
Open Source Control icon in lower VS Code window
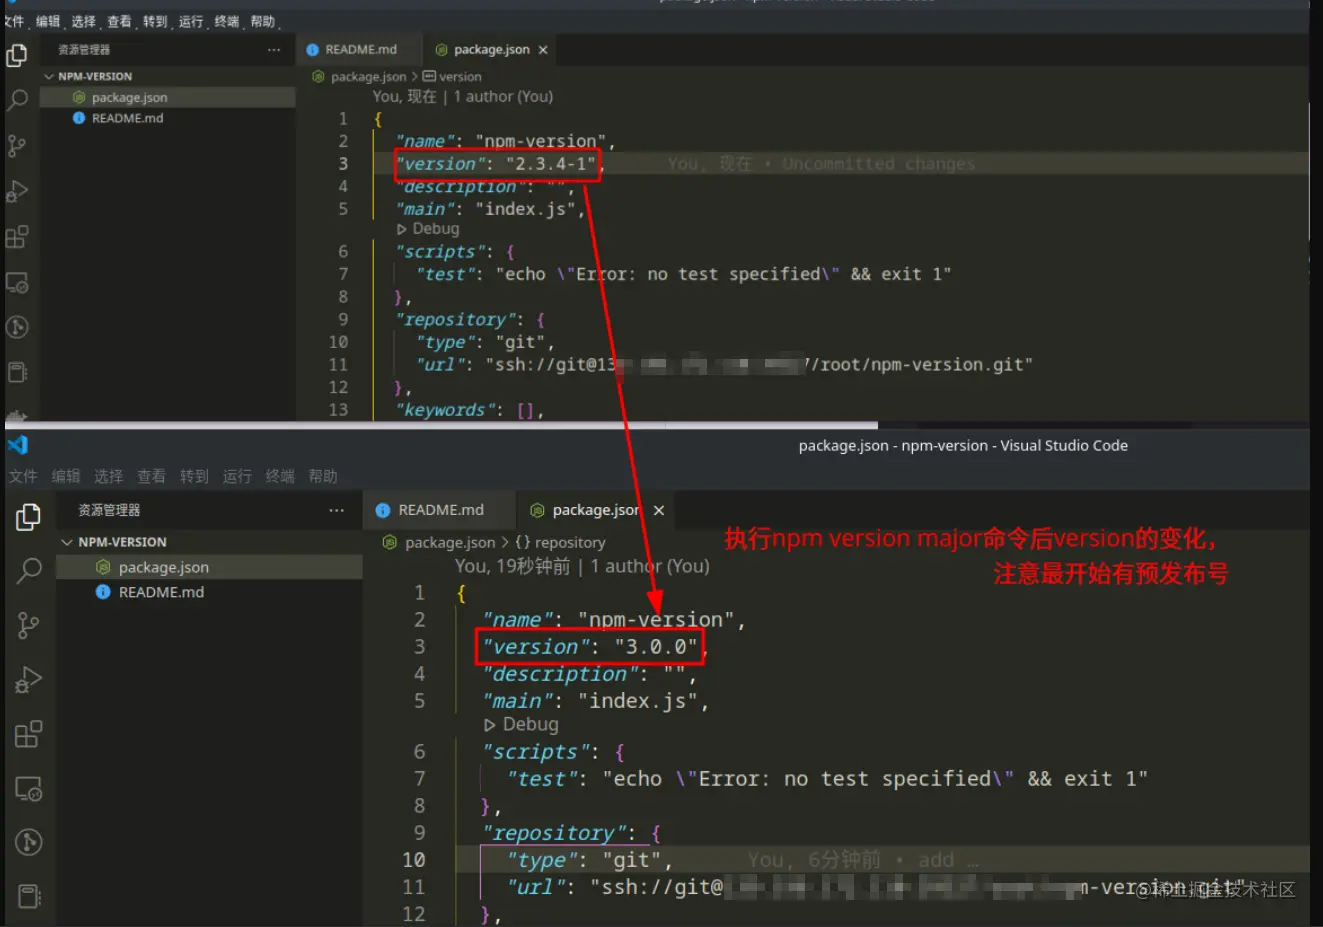click(x=28, y=626)
